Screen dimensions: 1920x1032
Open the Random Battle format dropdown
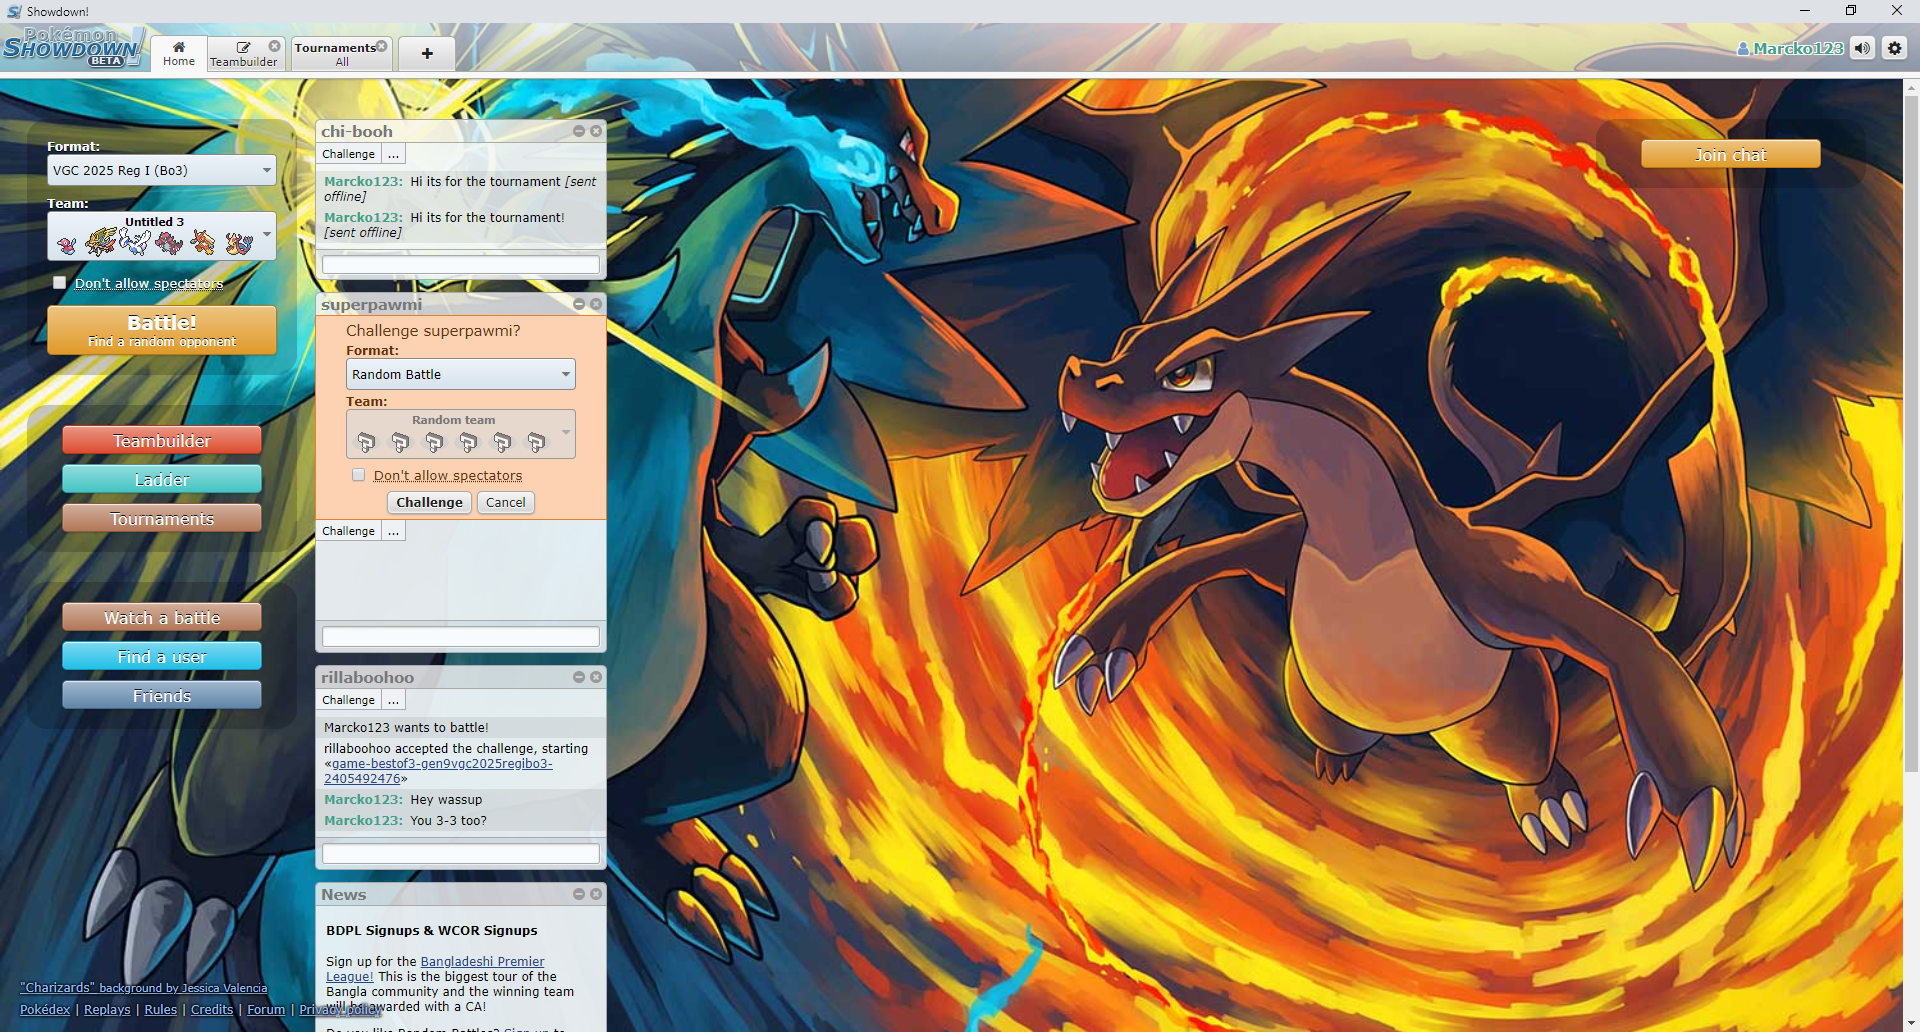click(461, 374)
